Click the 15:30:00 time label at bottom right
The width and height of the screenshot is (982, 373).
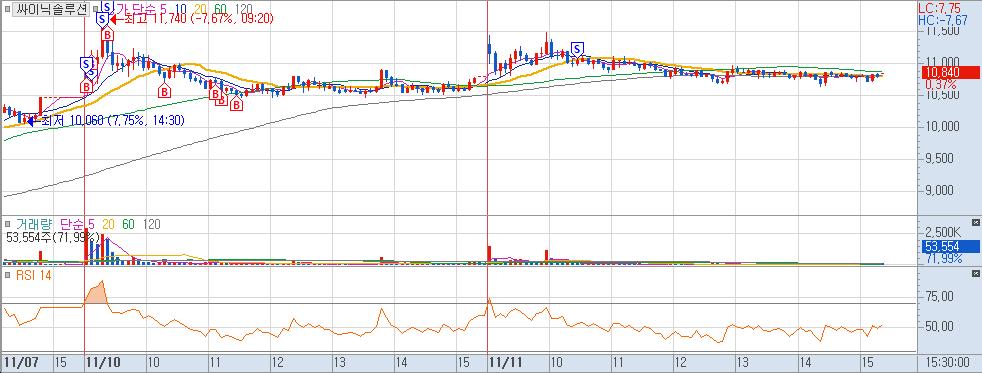pyautogui.click(x=949, y=362)
